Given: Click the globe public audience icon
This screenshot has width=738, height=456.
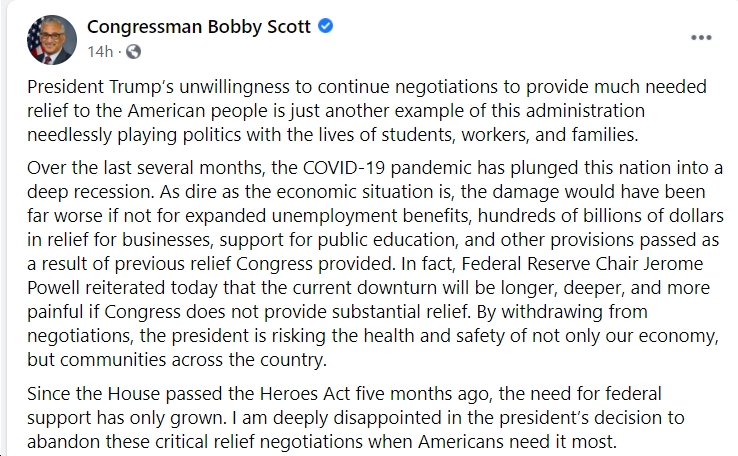Looking at the screenshot, I should pyautogui.click(x=133, y=51).
